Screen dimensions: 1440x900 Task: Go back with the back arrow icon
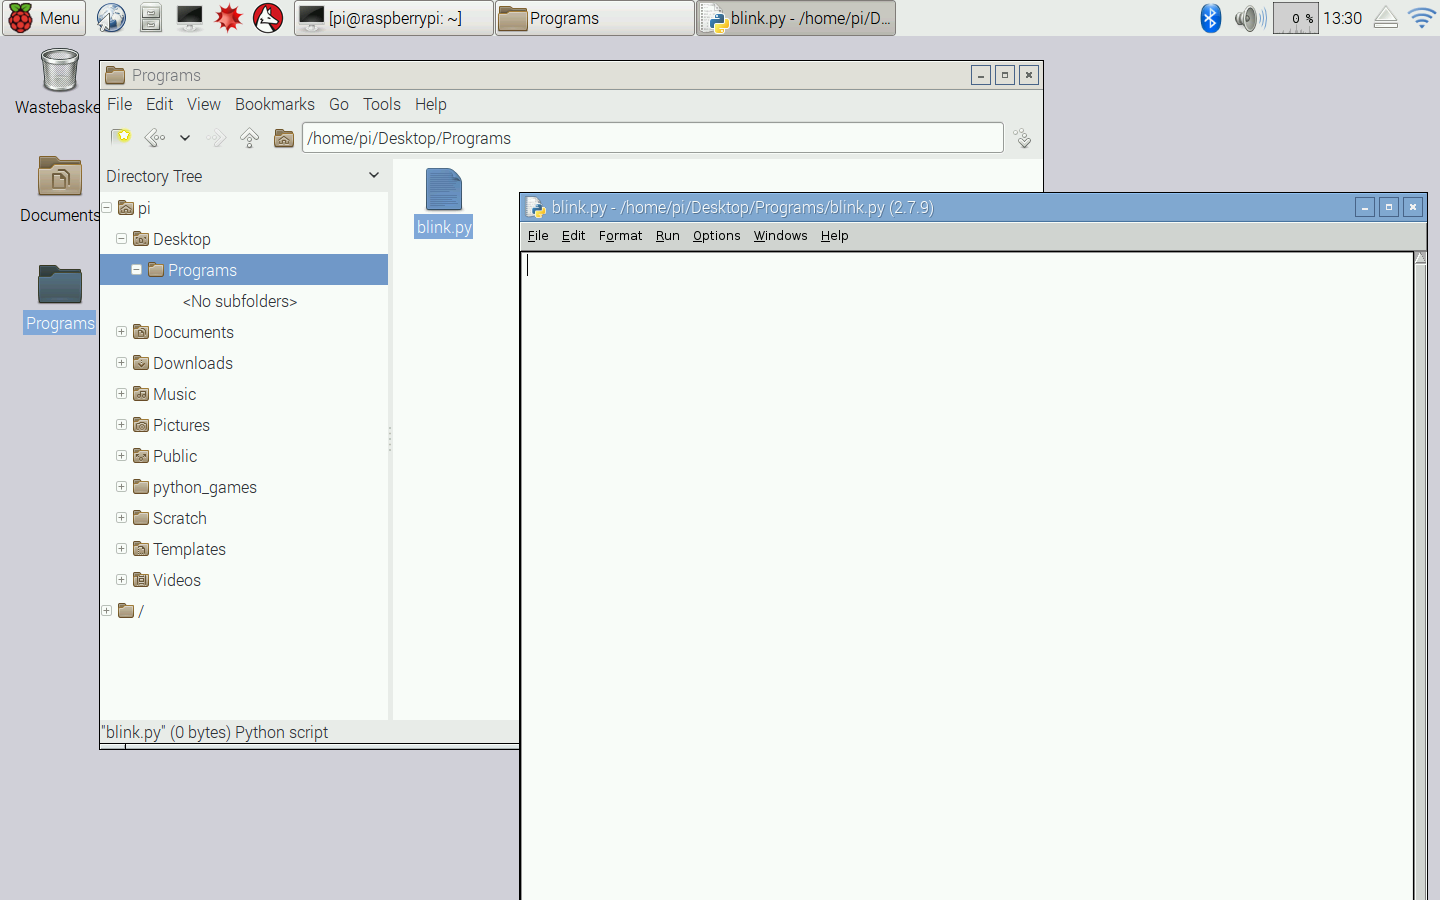click(x=155, y=138)
